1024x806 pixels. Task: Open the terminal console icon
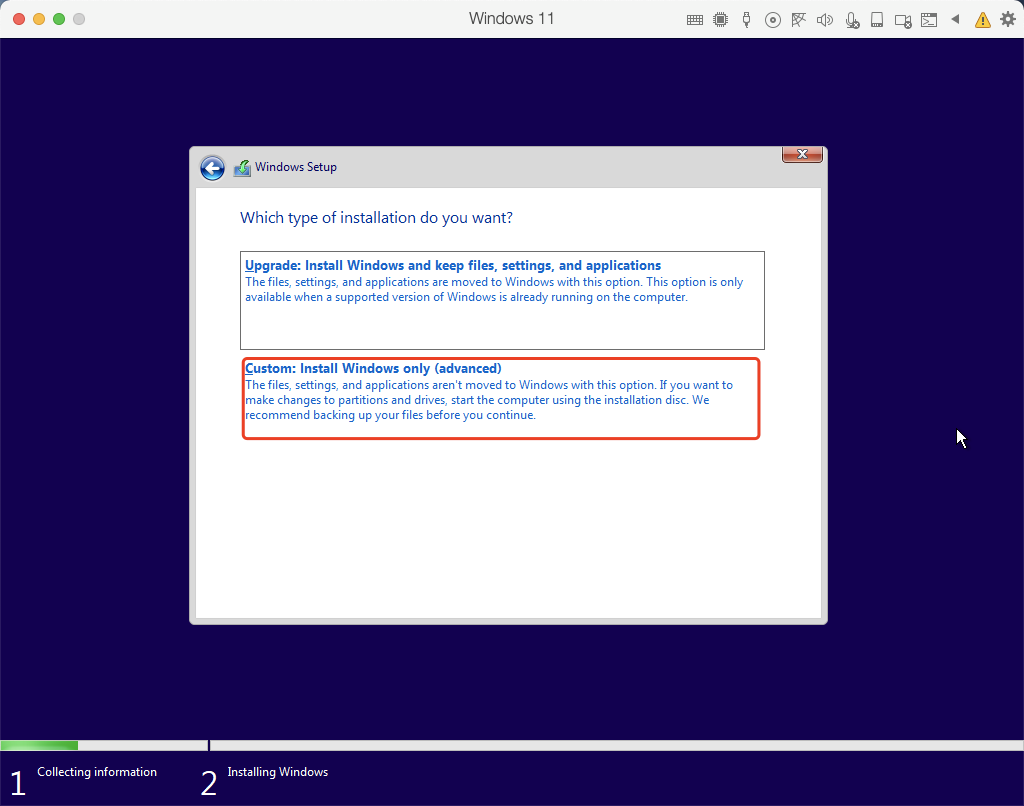coord(929,20)
